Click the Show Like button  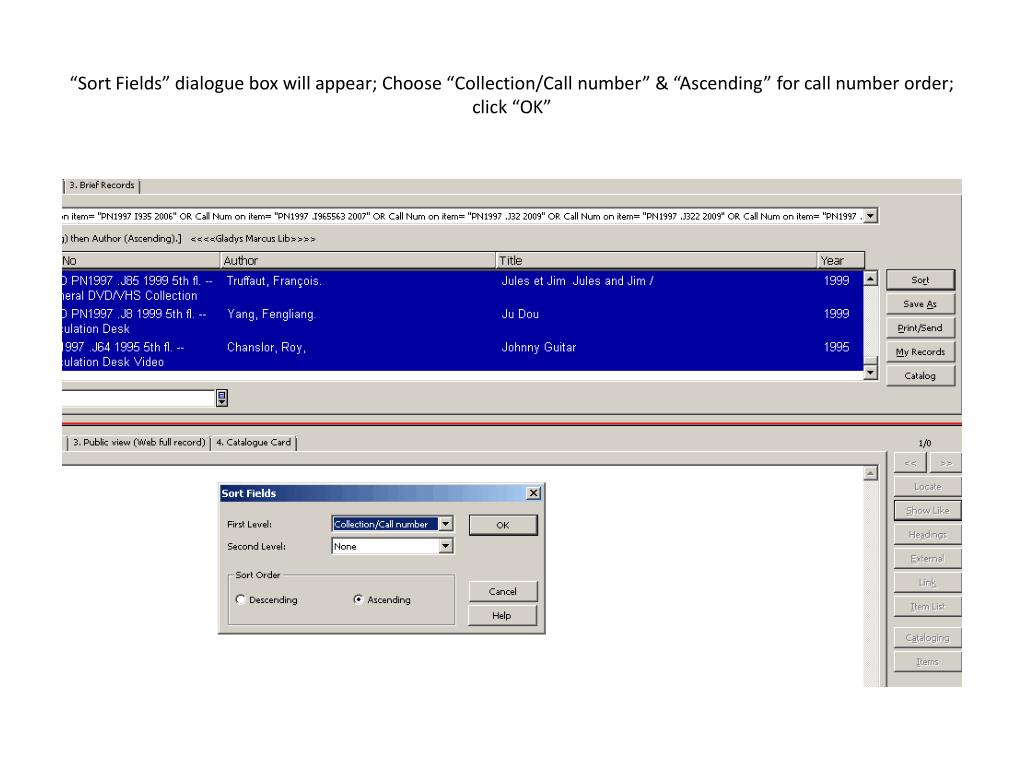[927, 511]
